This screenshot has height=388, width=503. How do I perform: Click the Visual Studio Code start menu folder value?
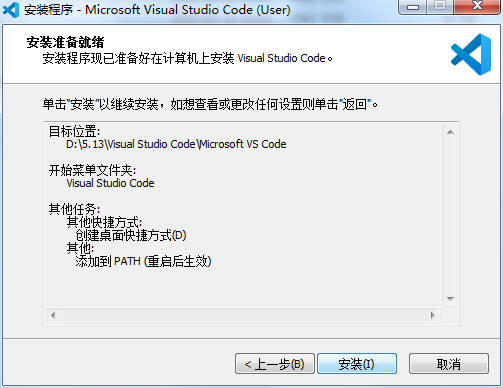(110, 183)
